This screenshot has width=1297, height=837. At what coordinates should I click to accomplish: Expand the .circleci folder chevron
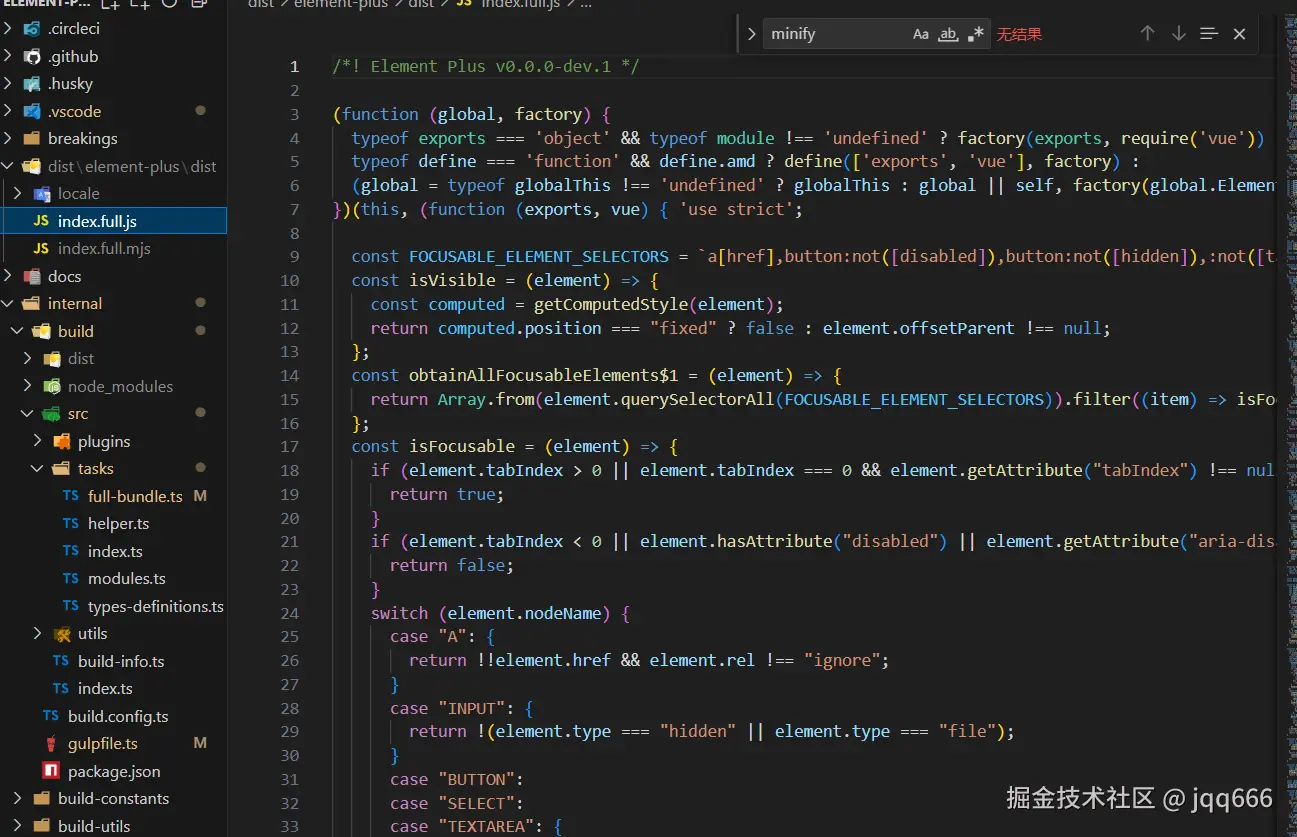point(9,29)
